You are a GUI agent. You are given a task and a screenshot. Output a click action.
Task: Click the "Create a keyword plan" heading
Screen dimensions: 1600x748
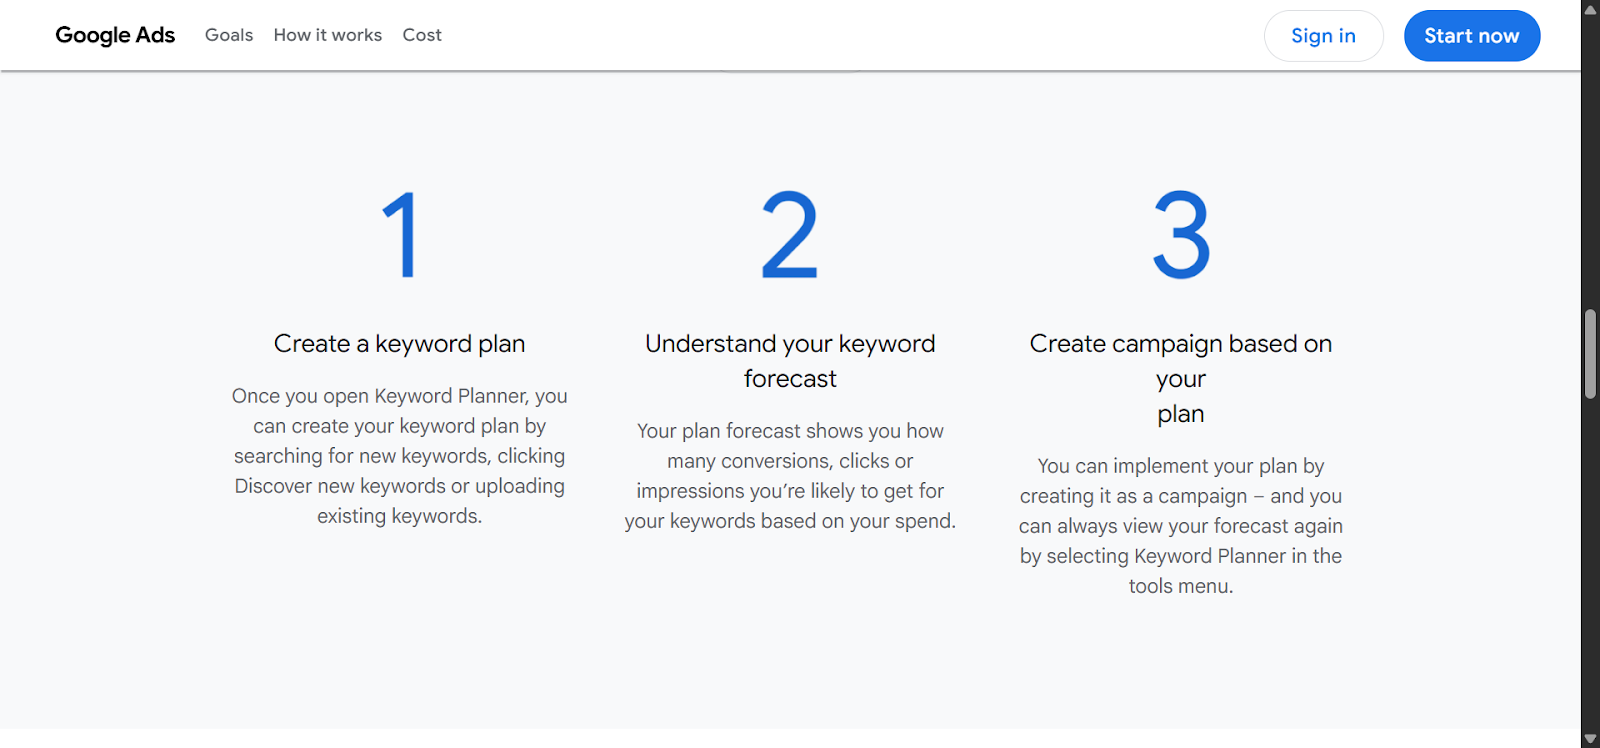click(400, 344)
